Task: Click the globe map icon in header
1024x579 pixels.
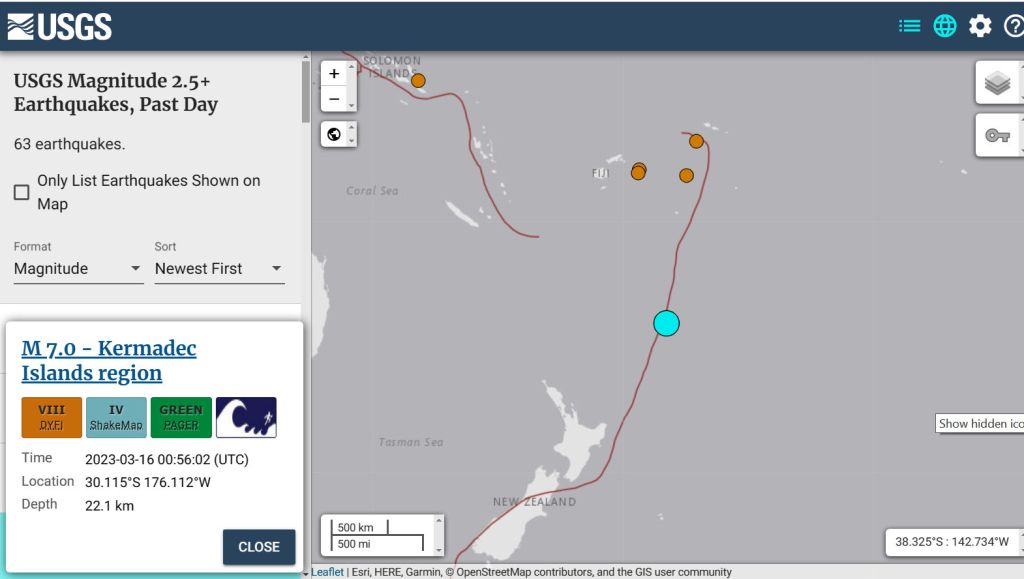Action: 945,26
